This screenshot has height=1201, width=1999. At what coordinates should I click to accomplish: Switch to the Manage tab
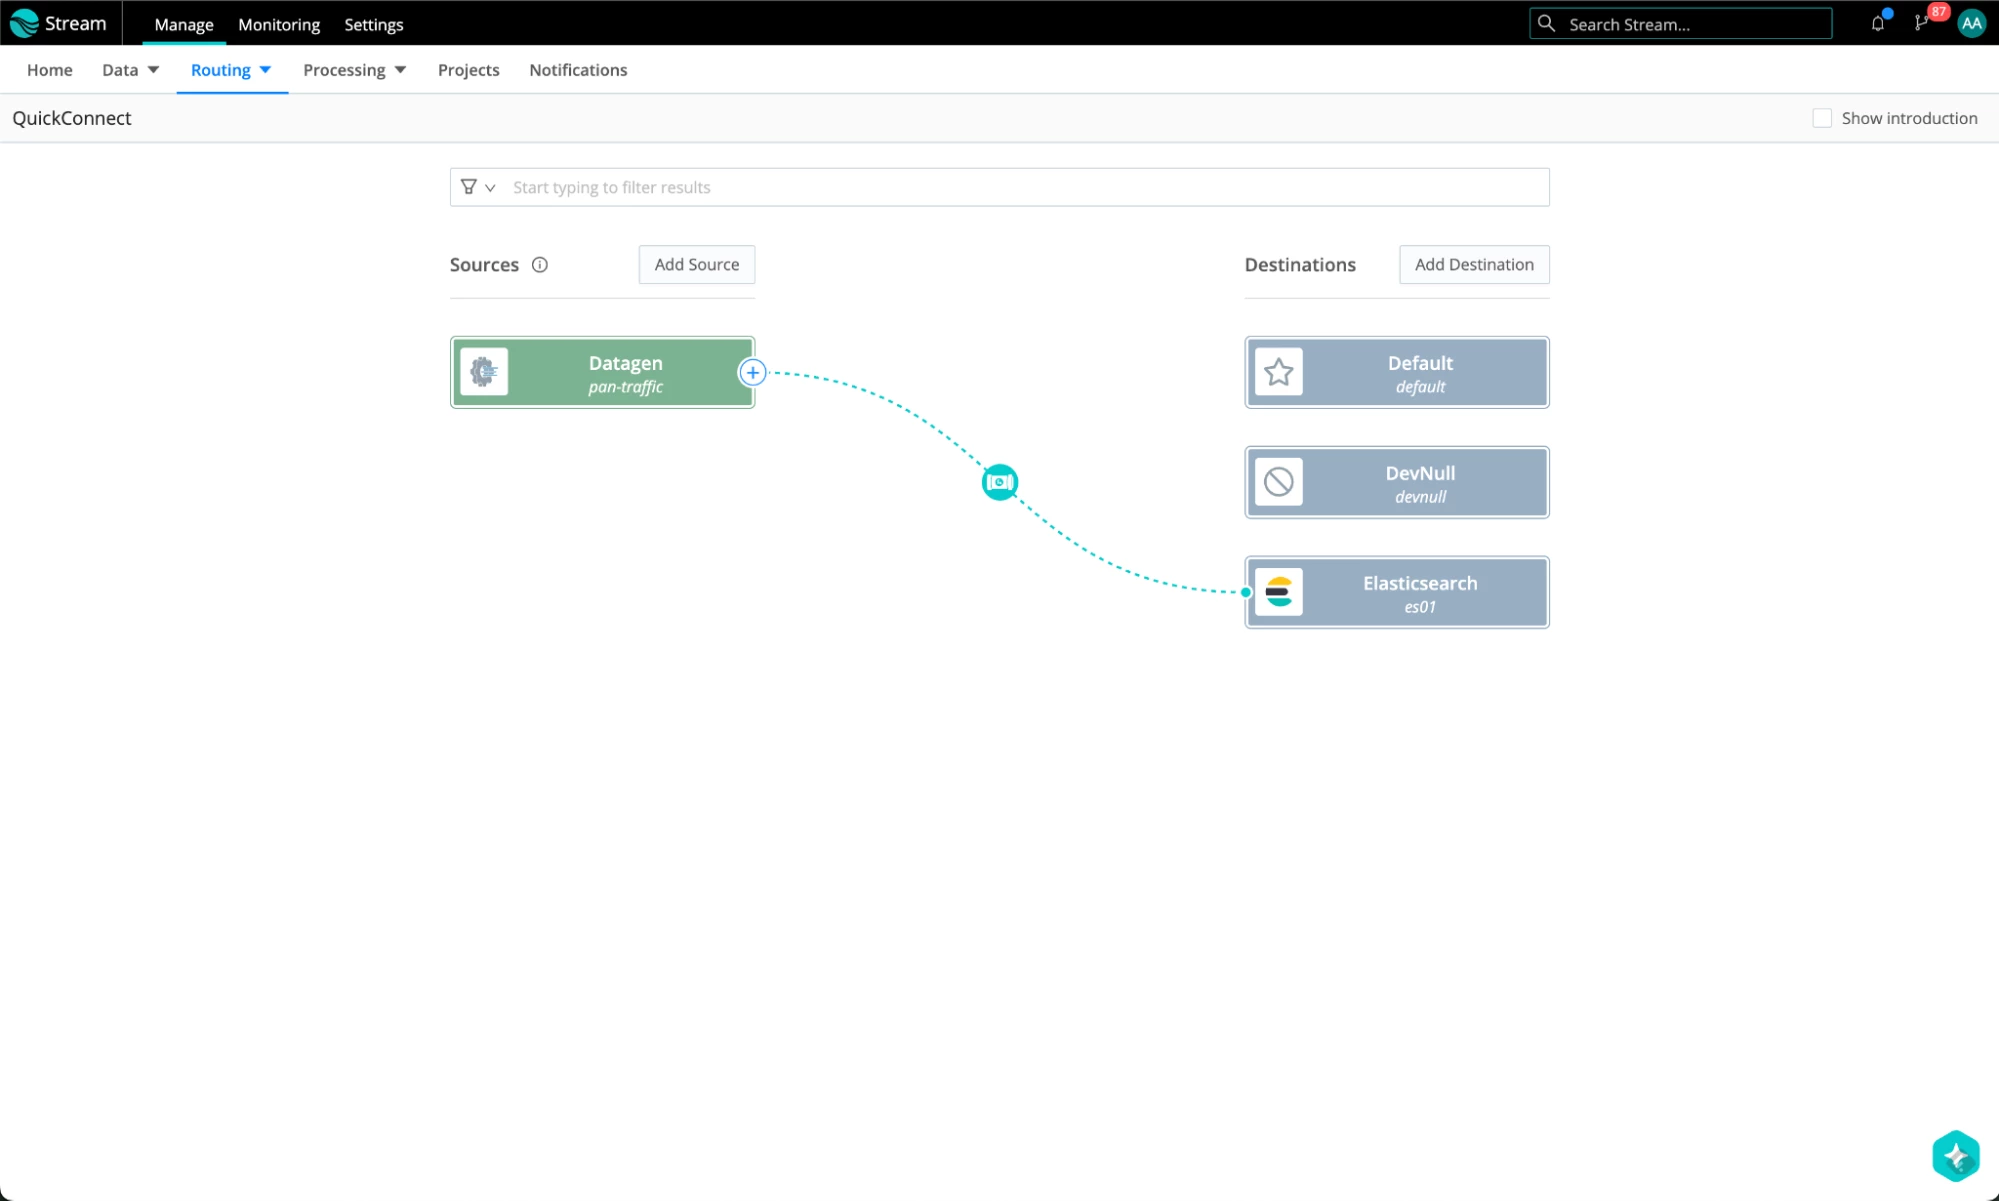click(184, 24)
